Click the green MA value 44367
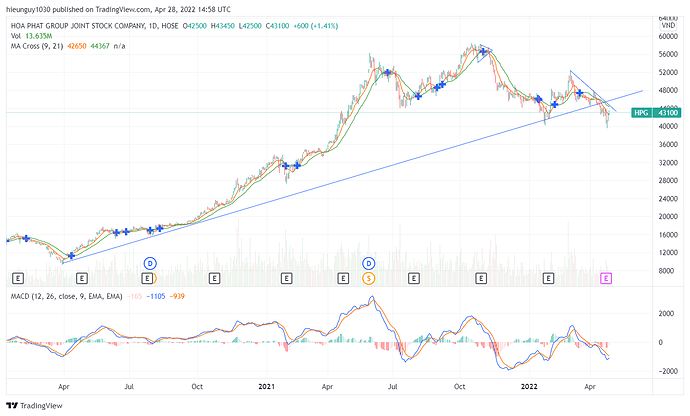This screenshot has height=416, width=690. point(100,46)
